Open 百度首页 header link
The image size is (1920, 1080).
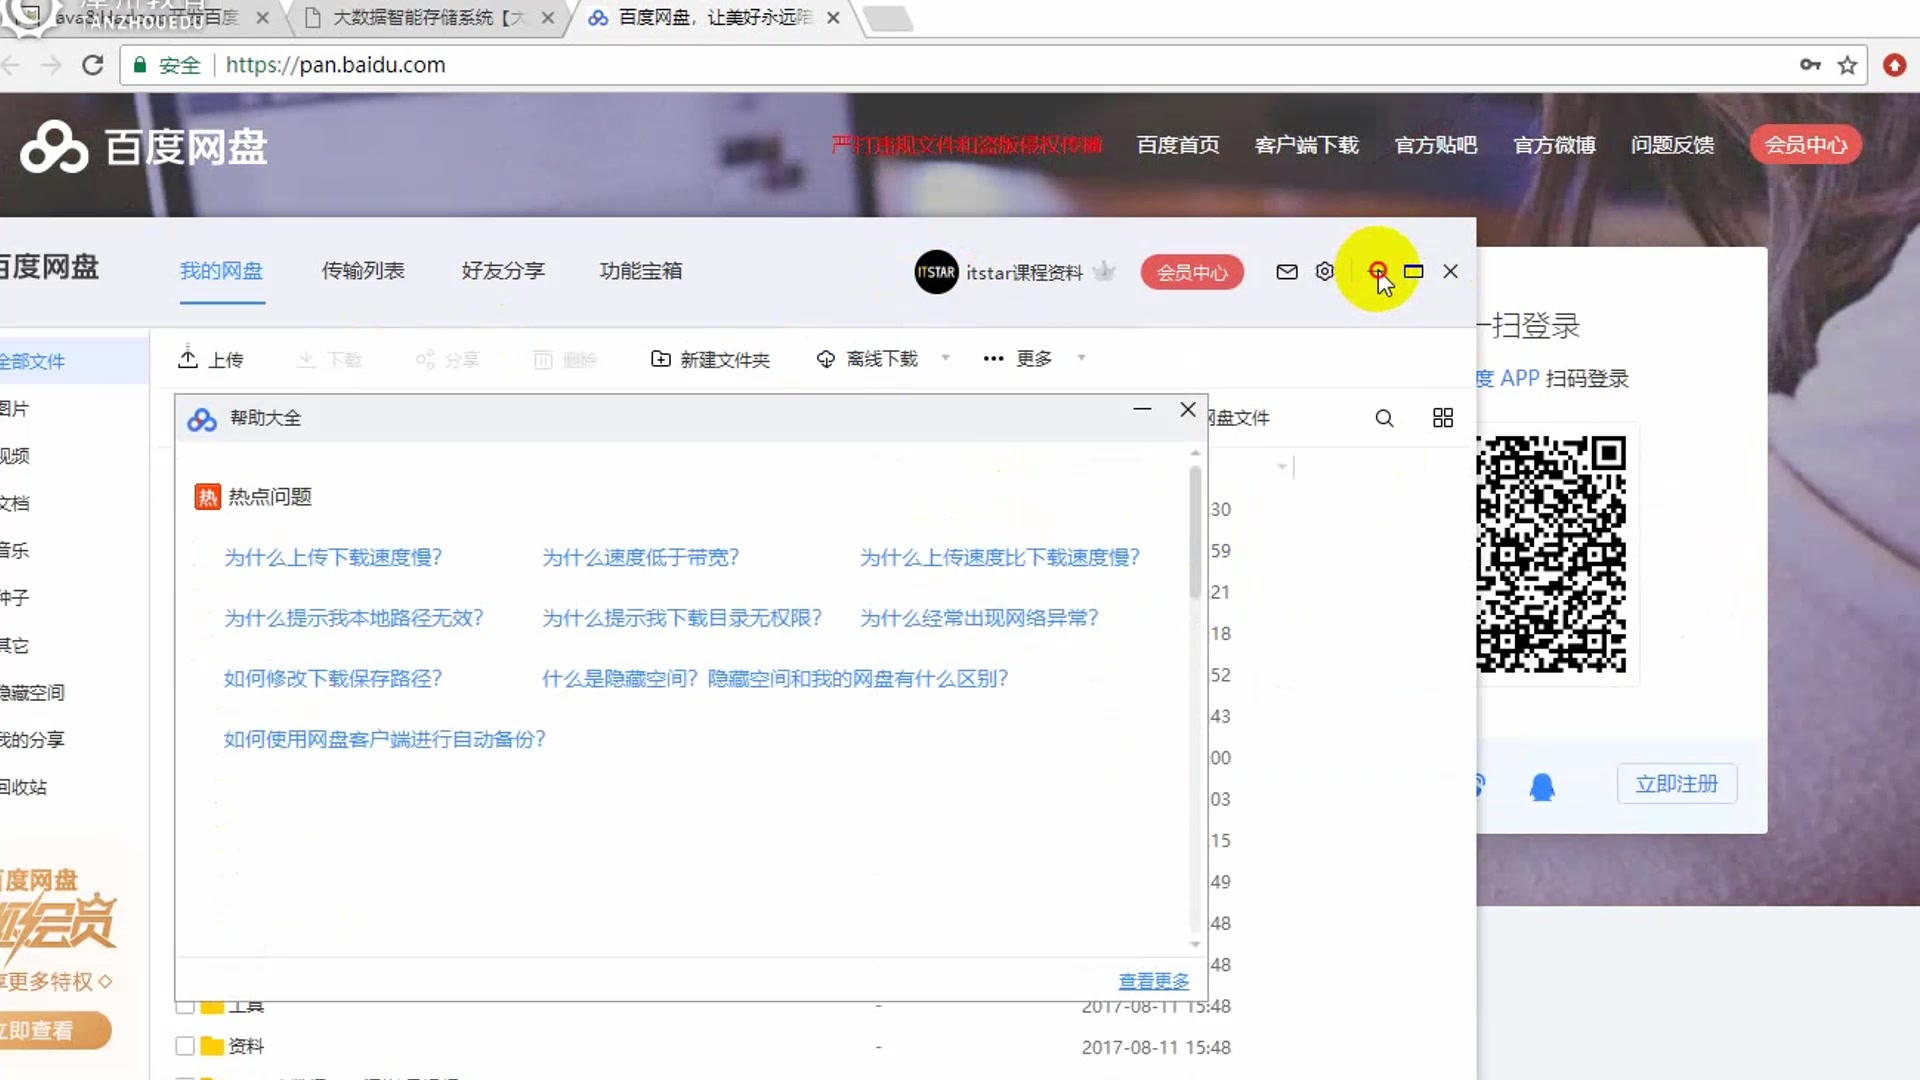1178,145
